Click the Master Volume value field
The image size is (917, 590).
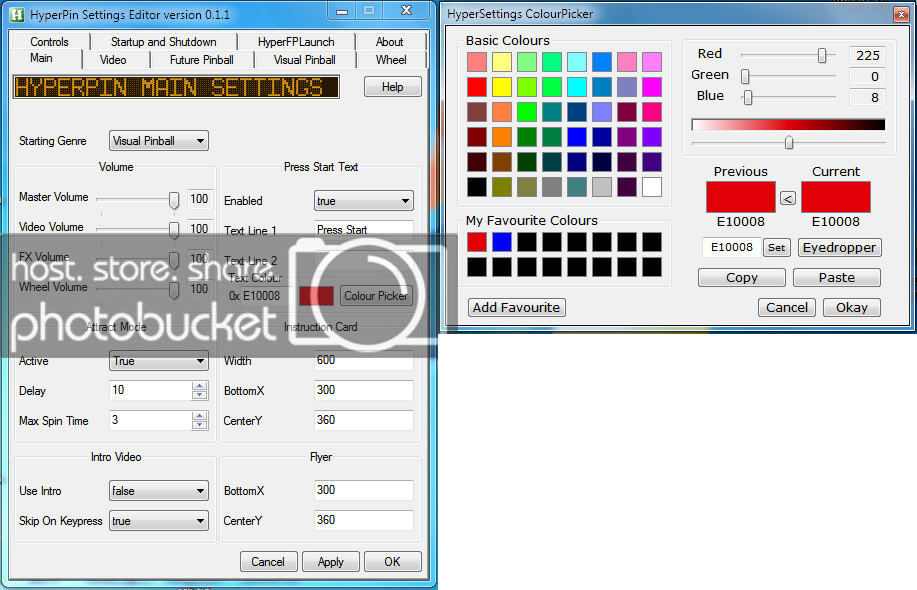point(199,199)
